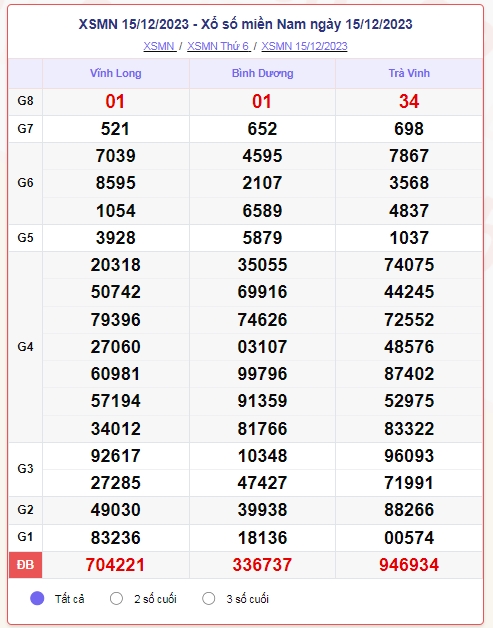Click G6 number 6589

[x=262, y=211]
